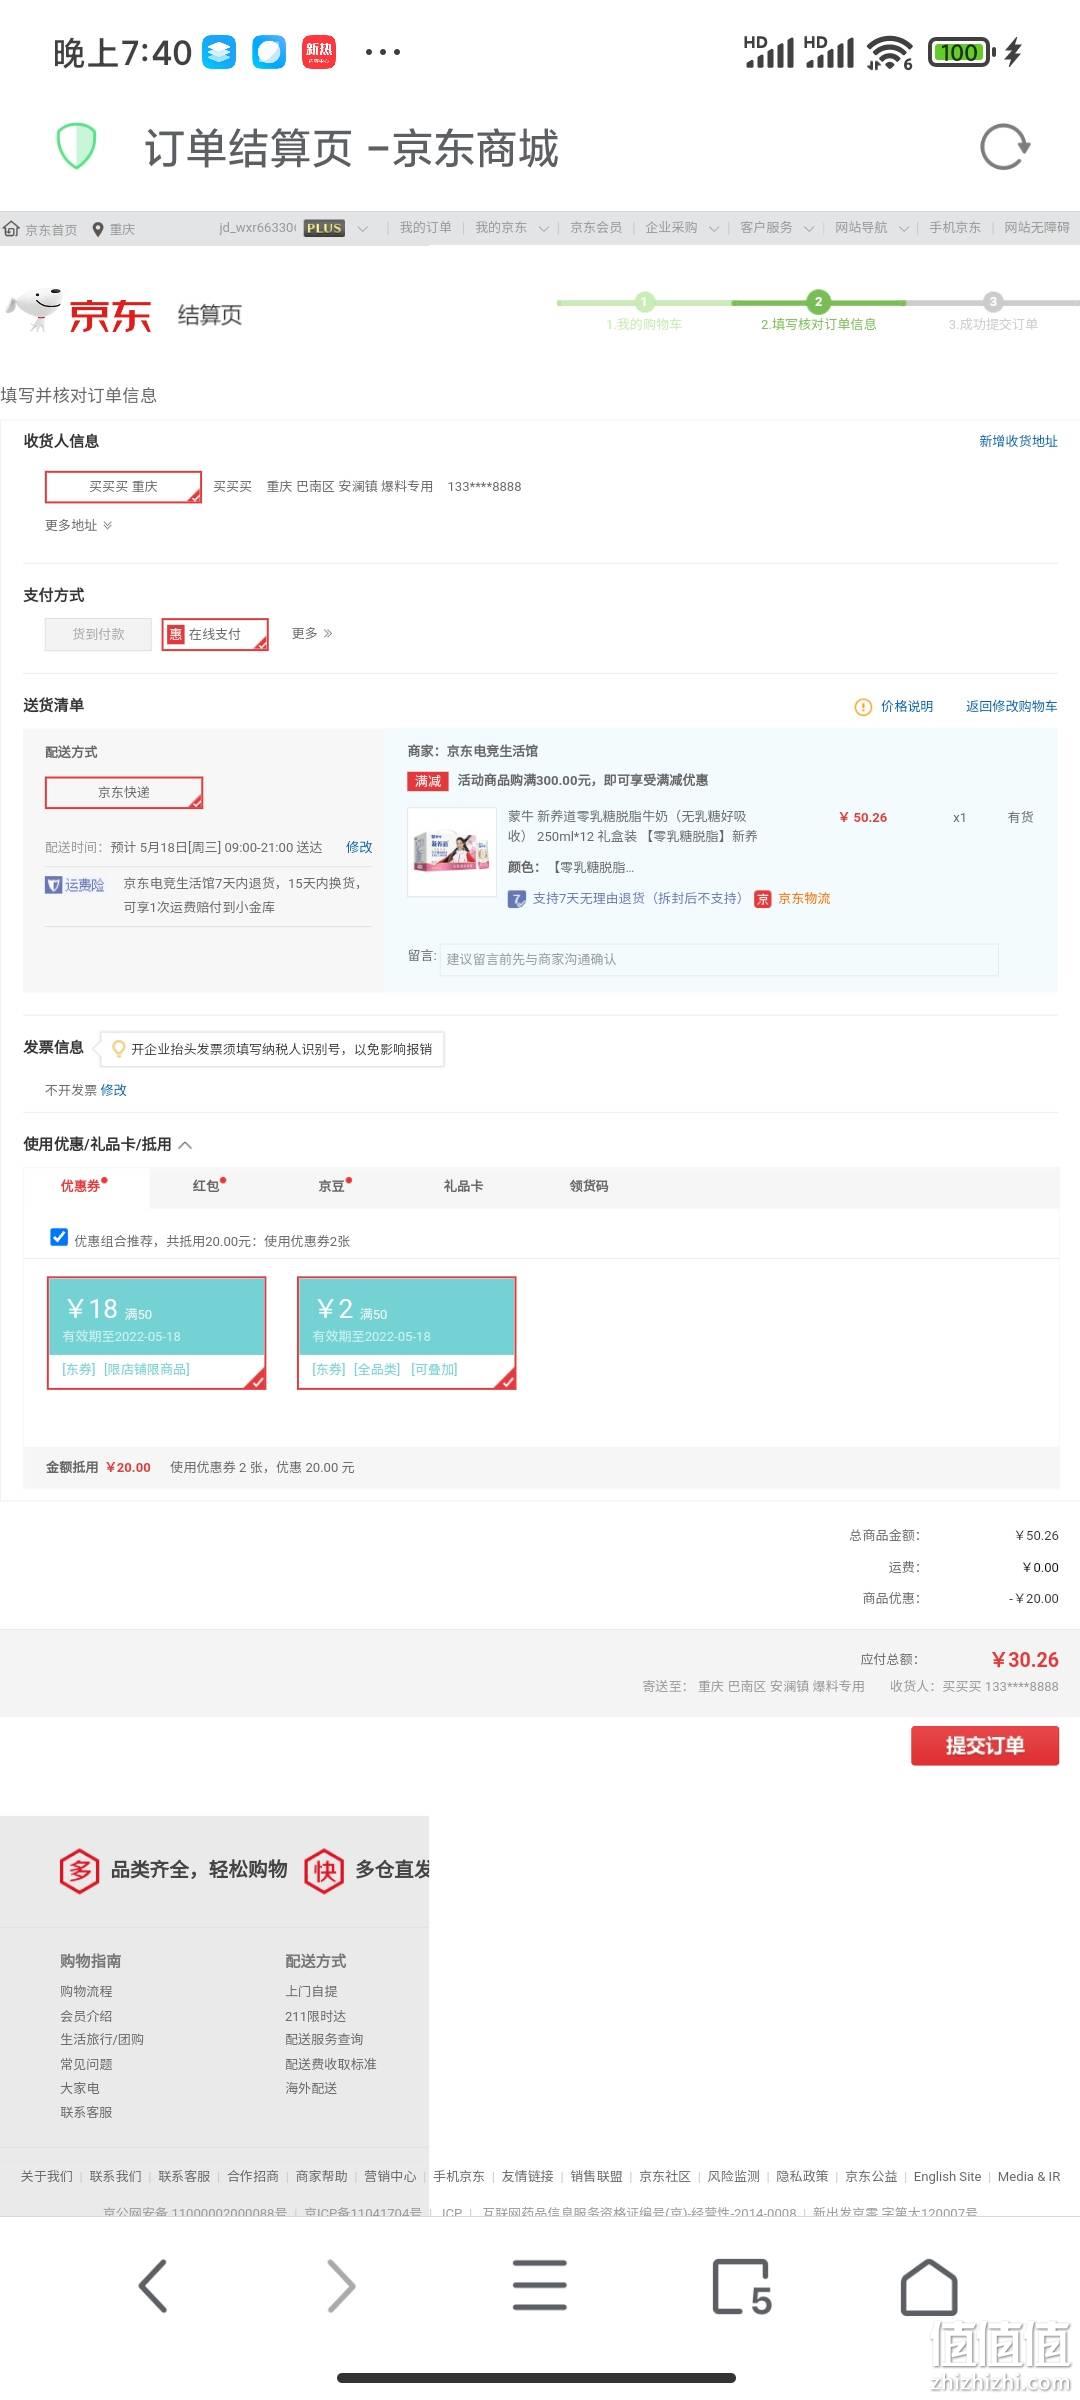
Task: Open 联系客服 under 购物指南
Action: point(86,2112)
